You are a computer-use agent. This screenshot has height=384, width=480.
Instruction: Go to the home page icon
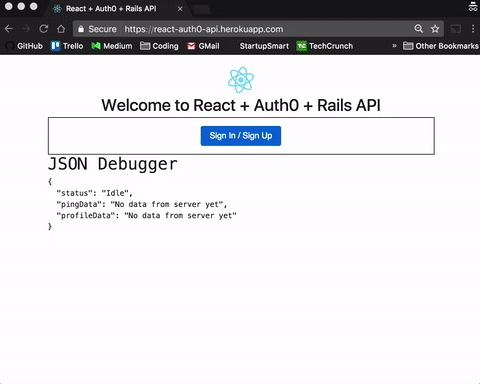[x=61, y=29]
